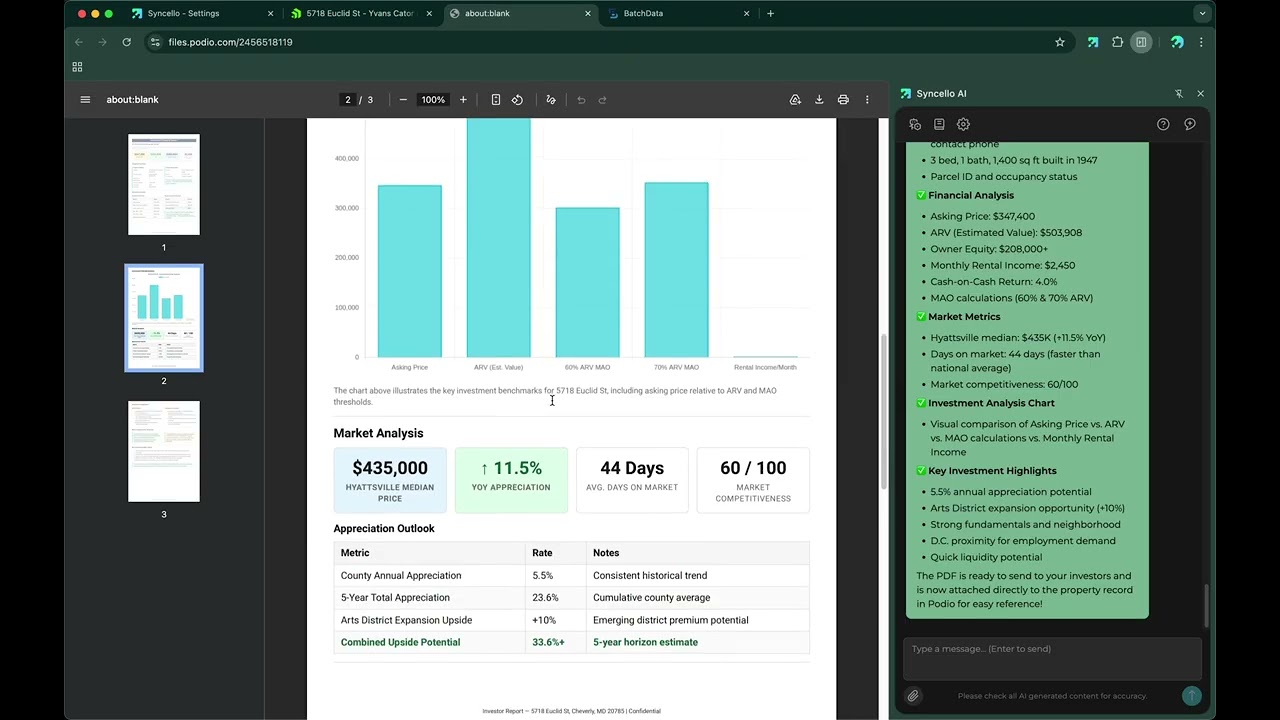Open Syncello AI settings gear
The image size is (1280, 720).
pos(963,125)
